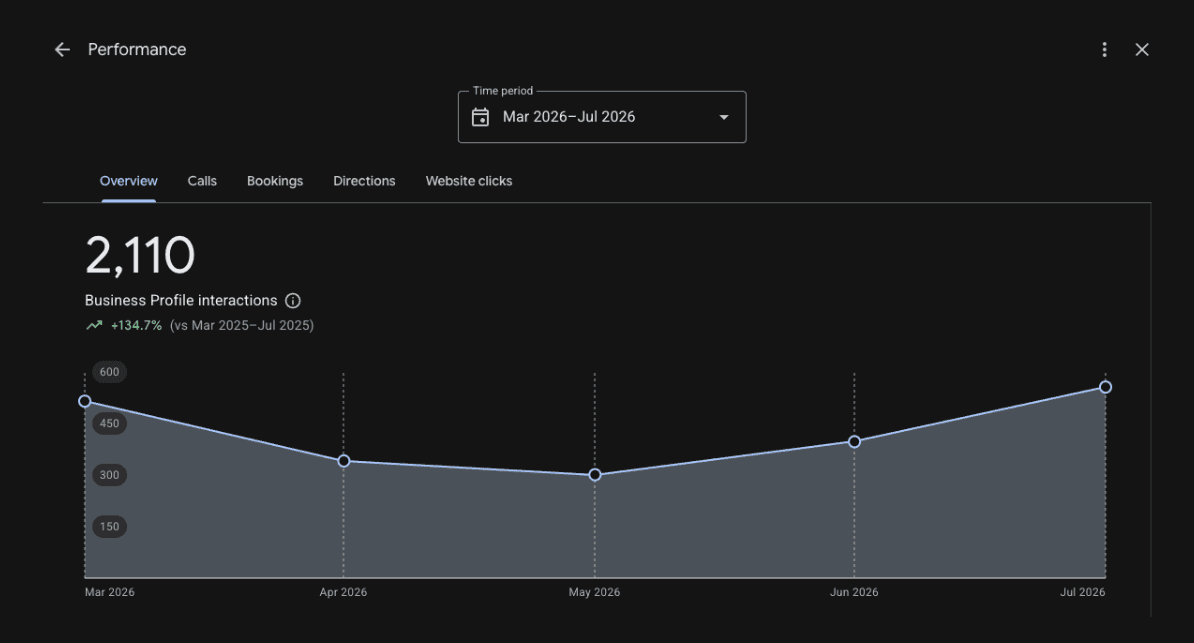Select the Apr 2026 data point on chart
Image resolution: width=1194 pixels, height=643 pixels.
pos(343,461)
